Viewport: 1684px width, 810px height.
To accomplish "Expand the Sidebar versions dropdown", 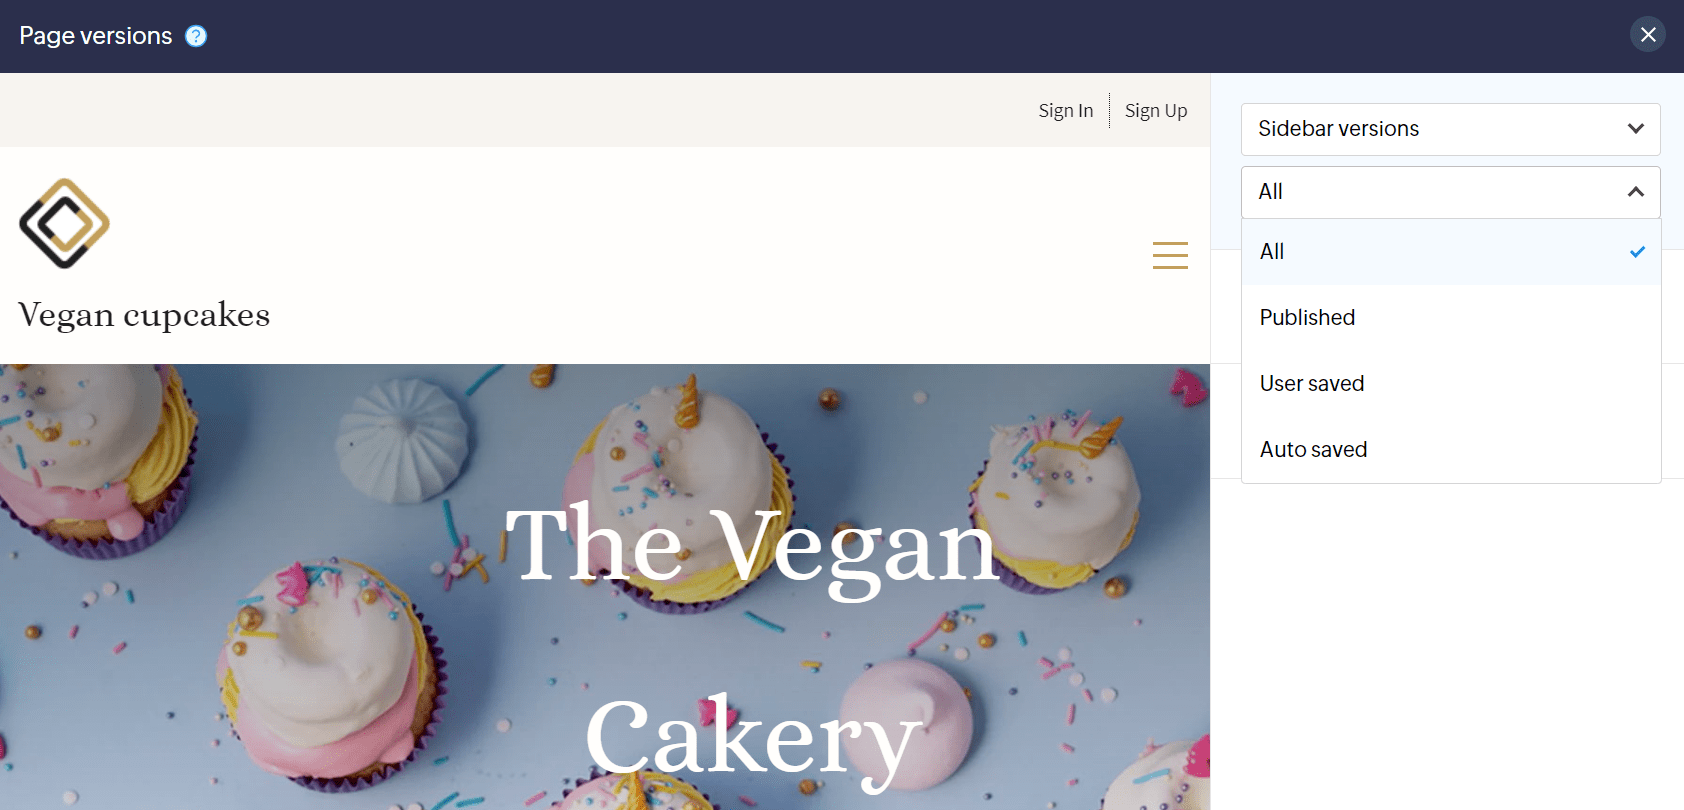I will coord(1450,129).
